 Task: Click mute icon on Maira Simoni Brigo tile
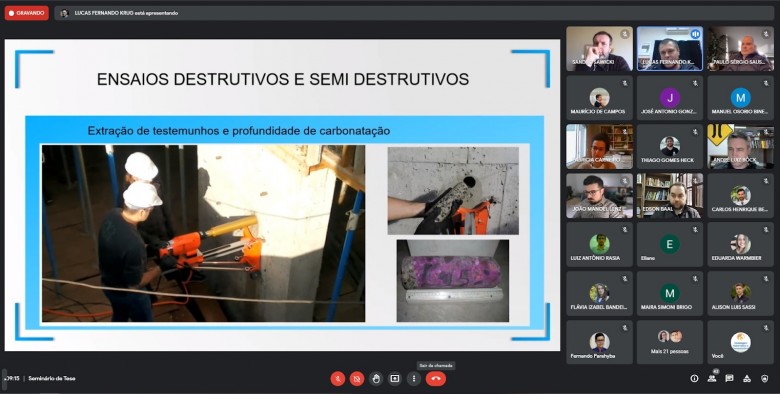pyautogui.click(x=695, y=279)
